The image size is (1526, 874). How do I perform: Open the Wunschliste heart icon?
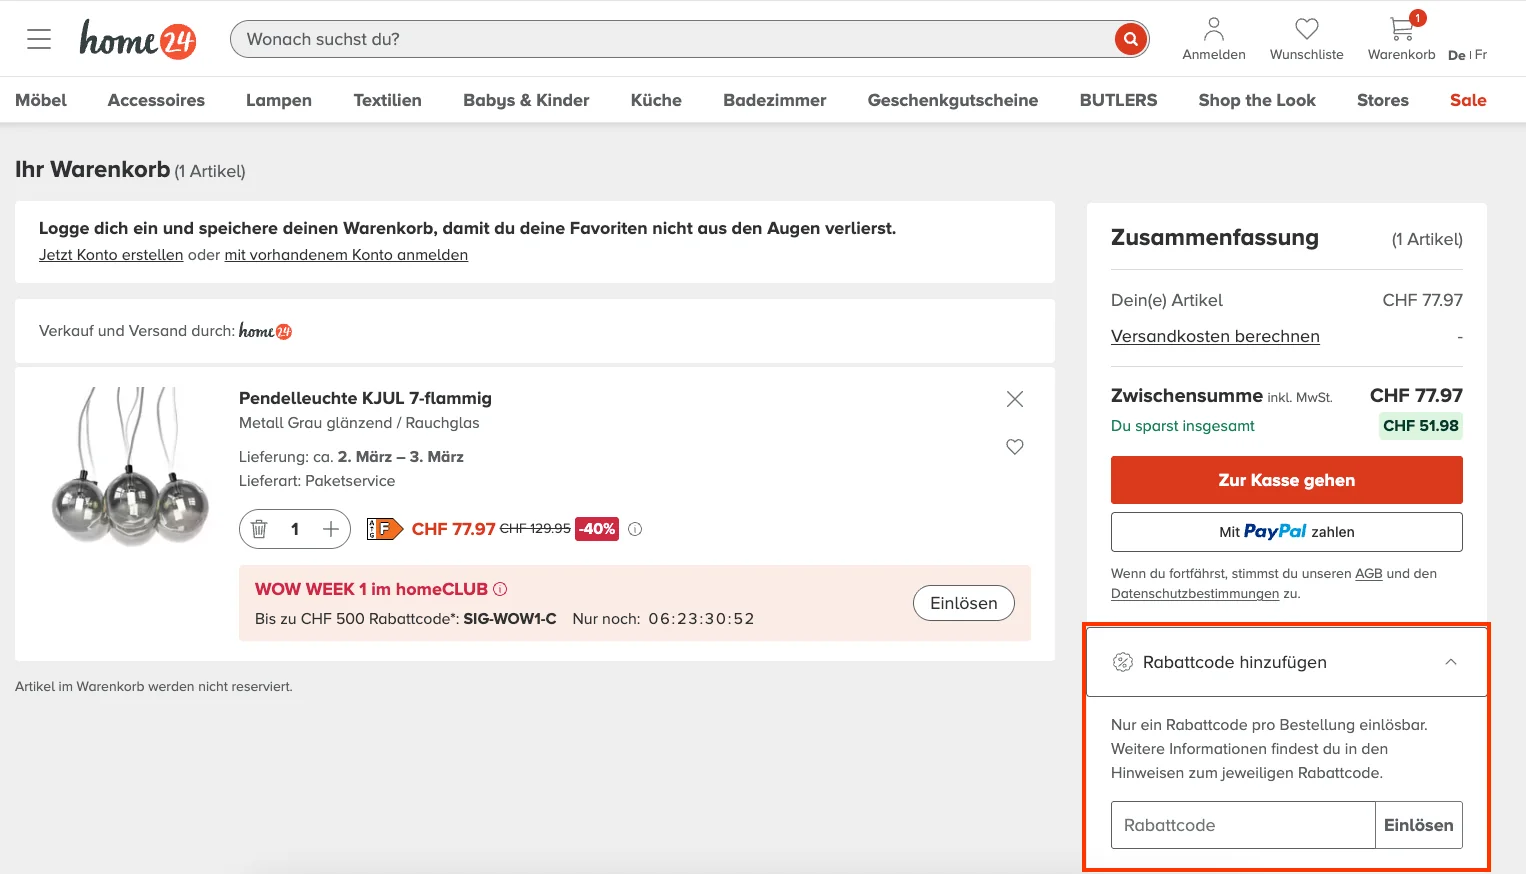coord(1306,30)
